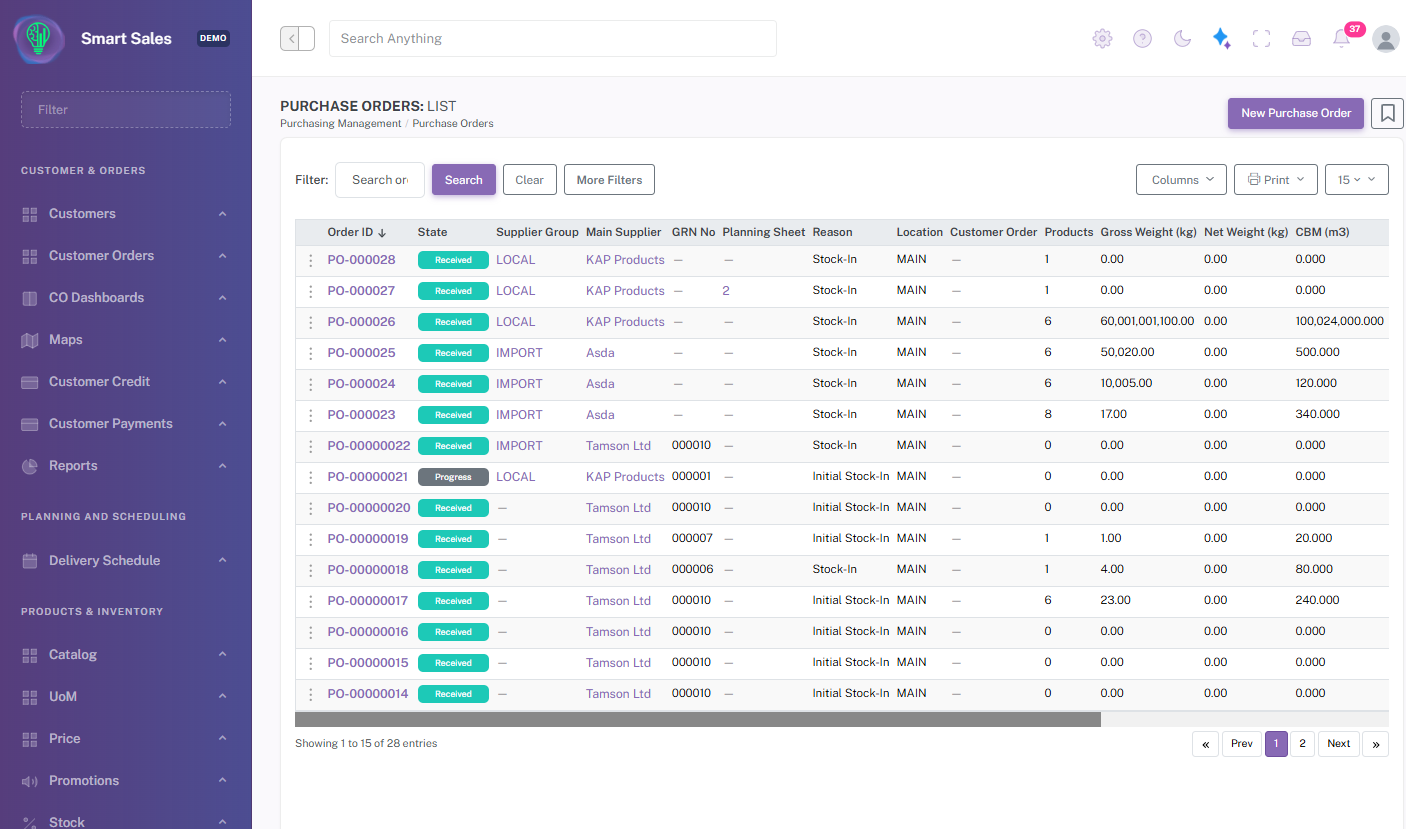This screenshot has height=829, width=1406.
Task: Focus the sidebar Filter field
Action: click(x=126, y=110)
